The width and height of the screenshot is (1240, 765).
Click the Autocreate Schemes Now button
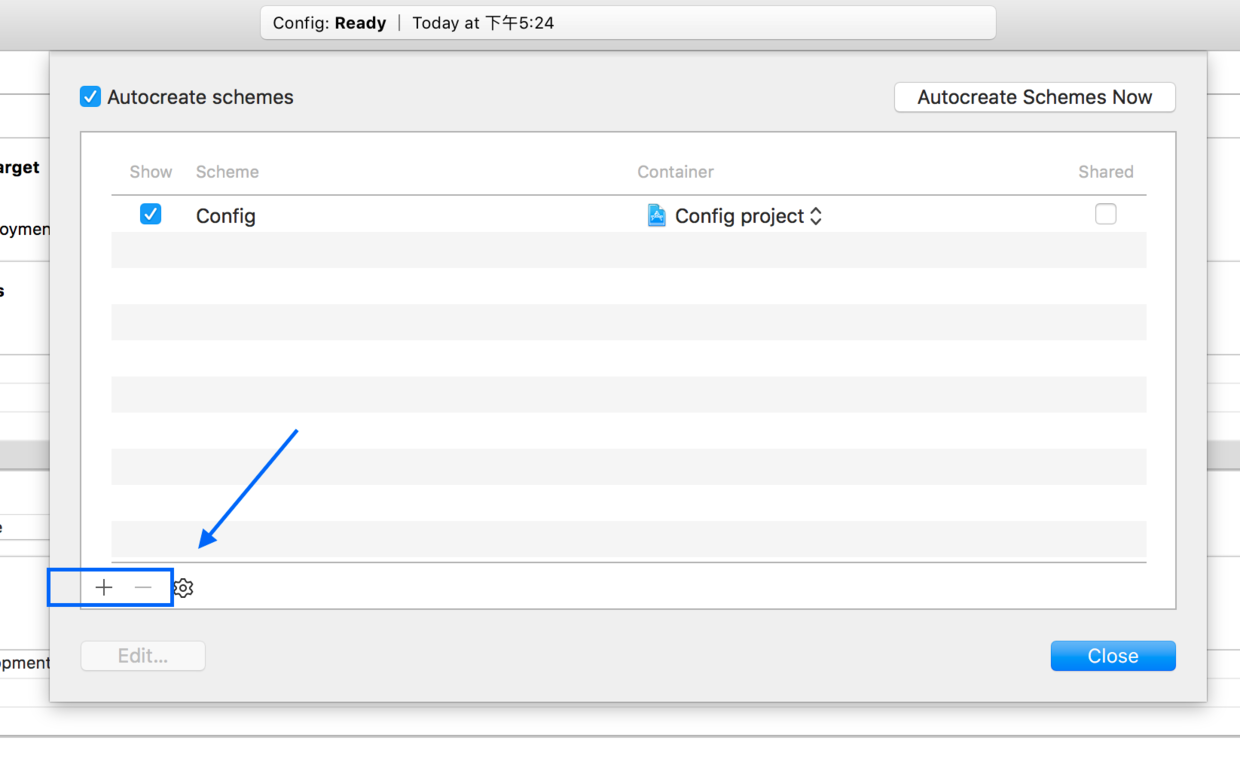(1035, 97)
